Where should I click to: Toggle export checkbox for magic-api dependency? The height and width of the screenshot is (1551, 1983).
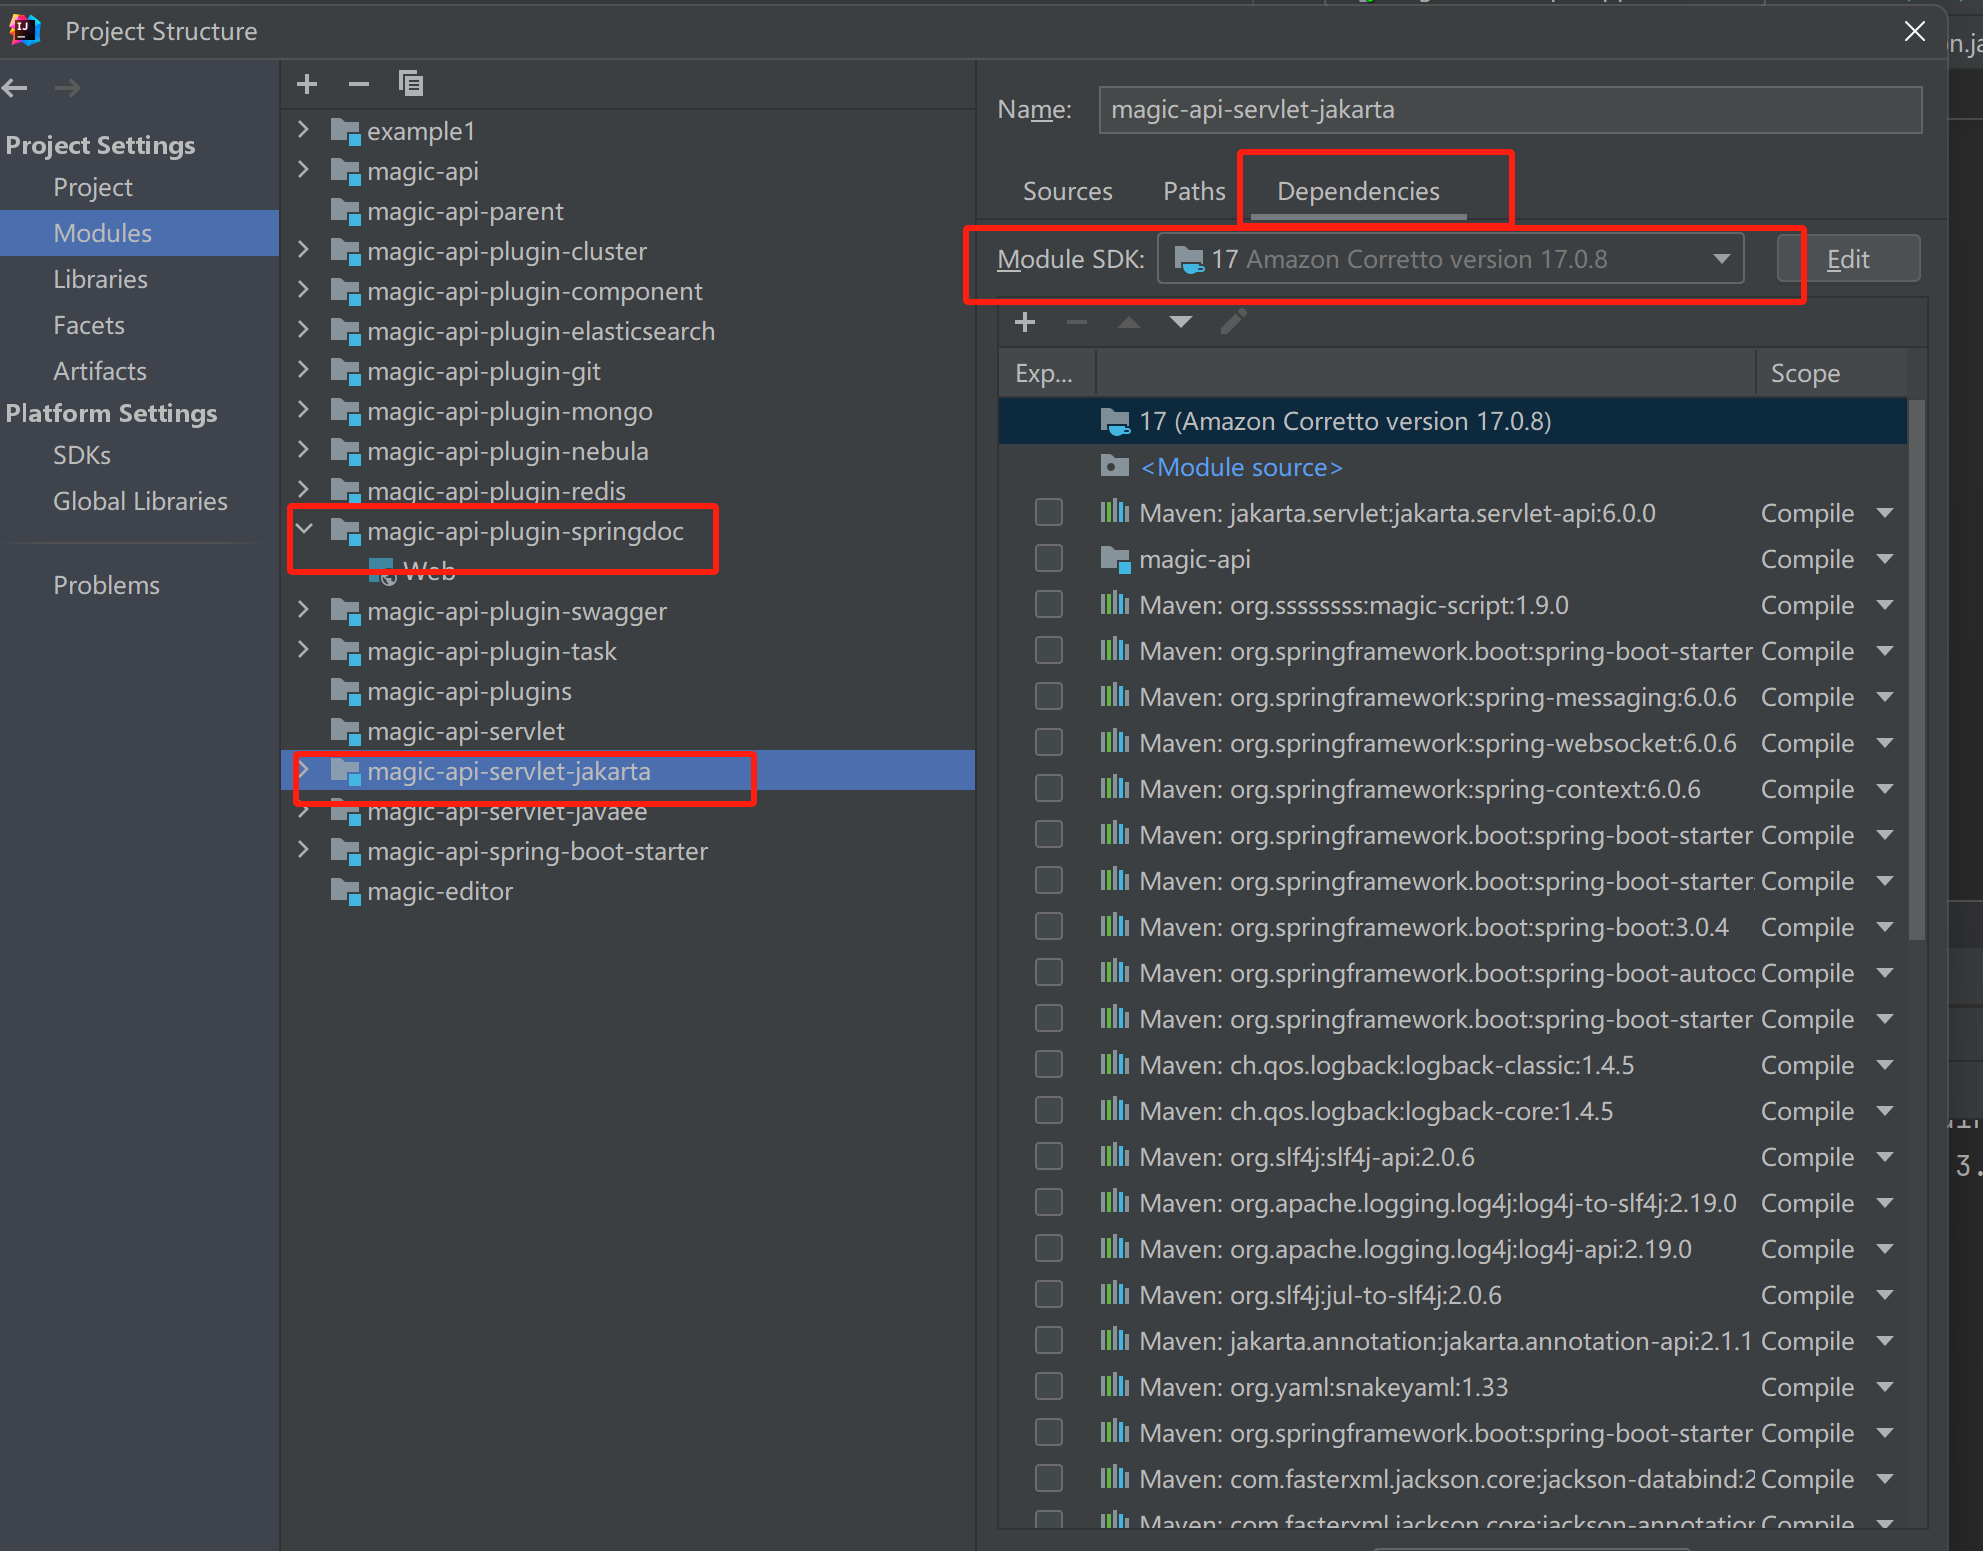coord(1048,559)
